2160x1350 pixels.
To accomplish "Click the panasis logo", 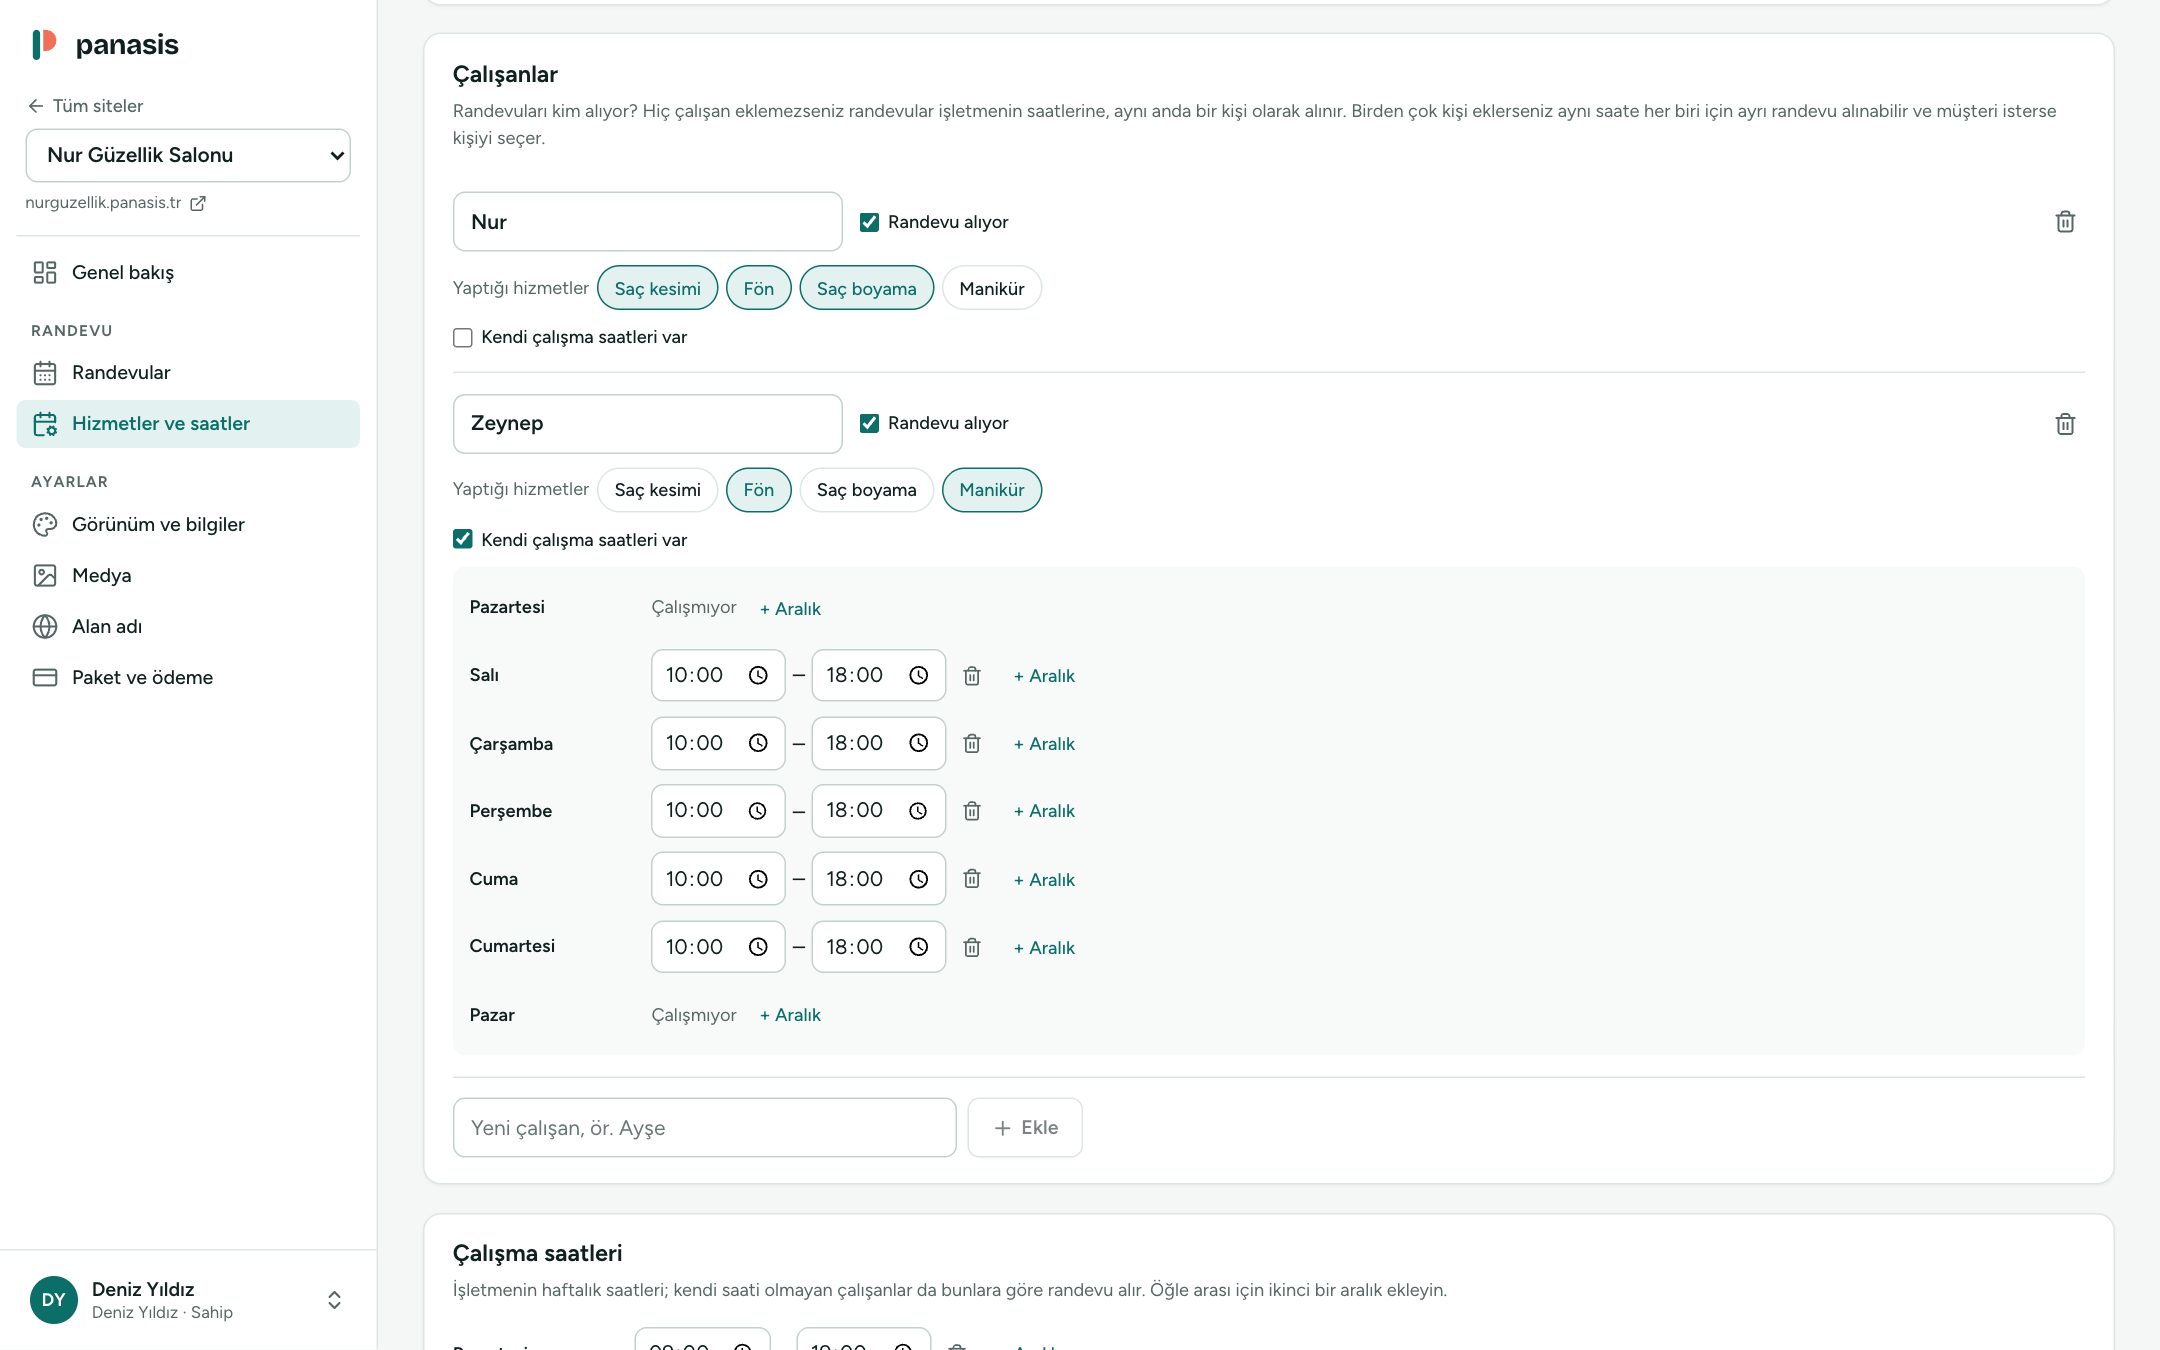I will tap(105, 45).
